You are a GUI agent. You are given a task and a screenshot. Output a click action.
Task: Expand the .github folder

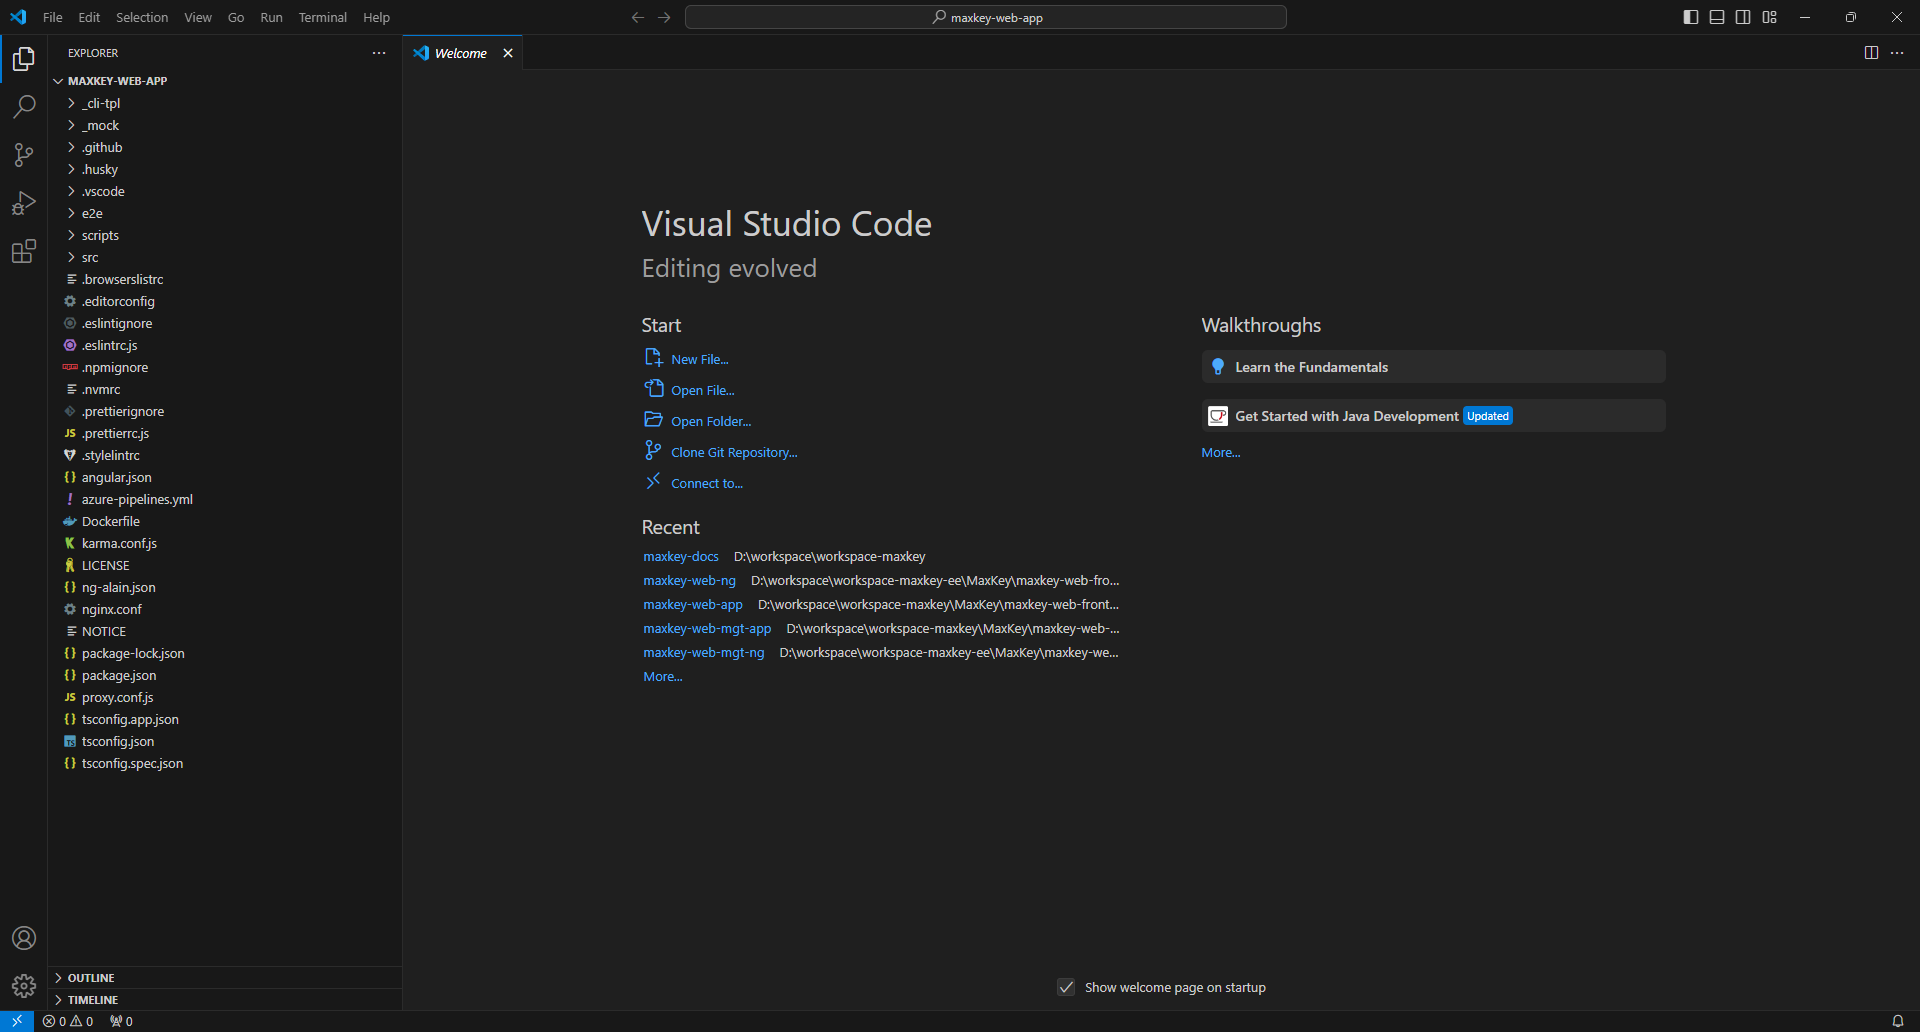click(225, 147)
